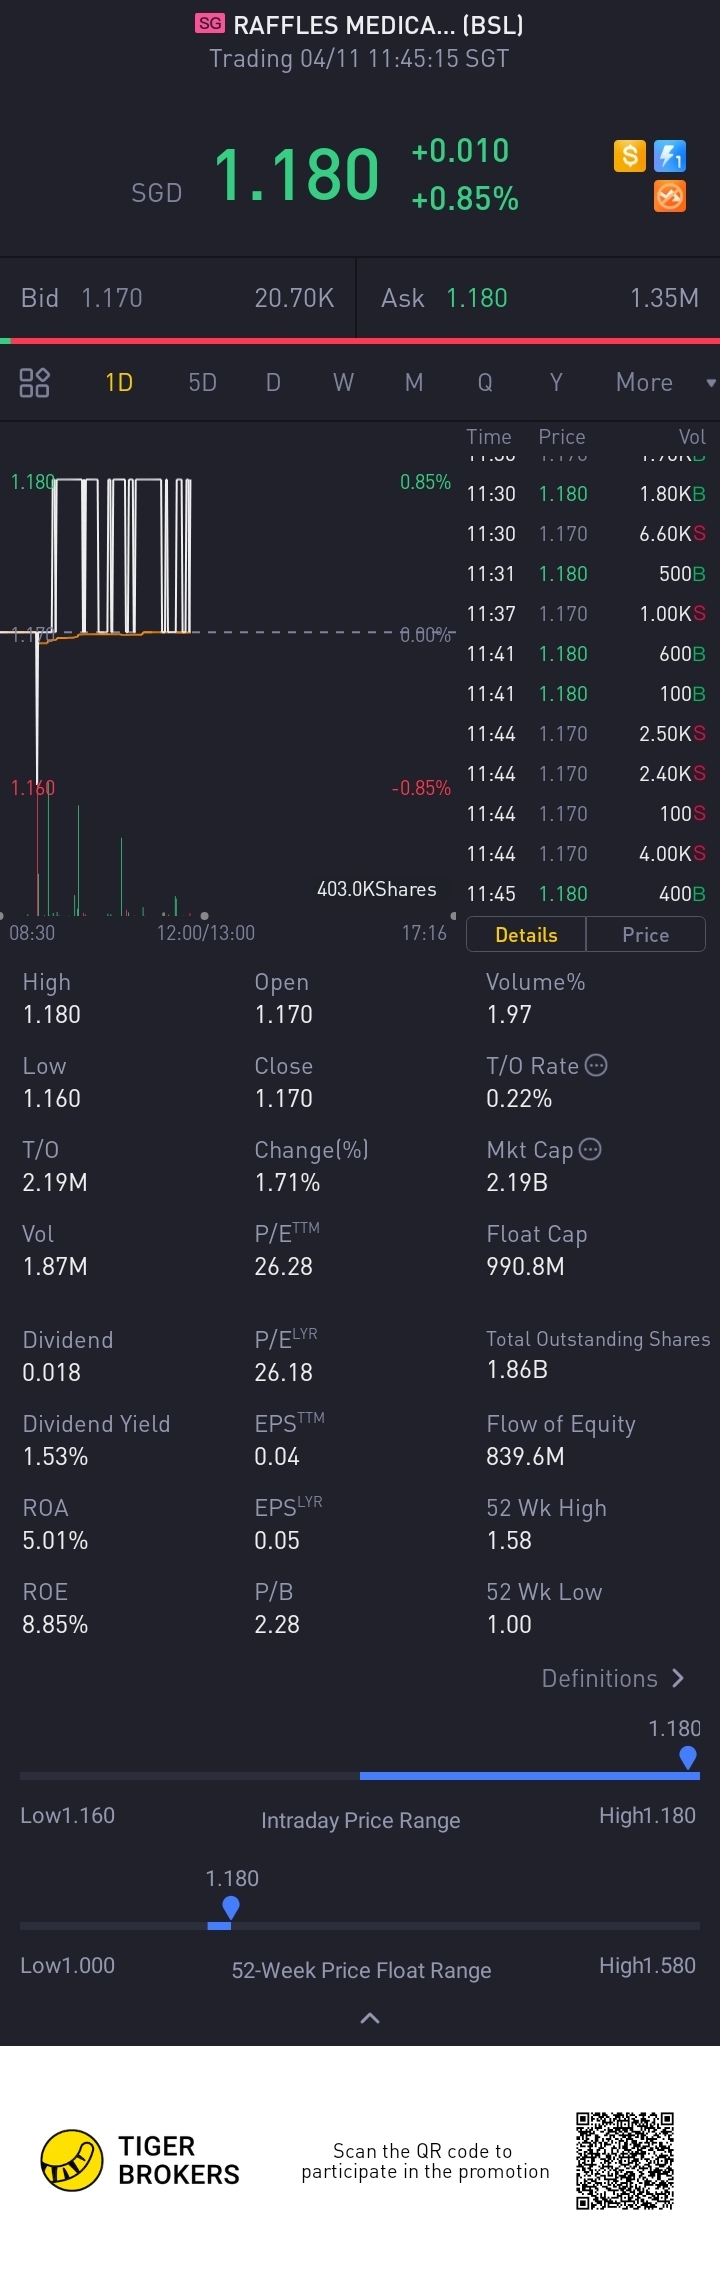The height and width of the screenshot is (2276, 720).
Task: Tap the Ask price 1.180
Action: click(x=477, y=298)
